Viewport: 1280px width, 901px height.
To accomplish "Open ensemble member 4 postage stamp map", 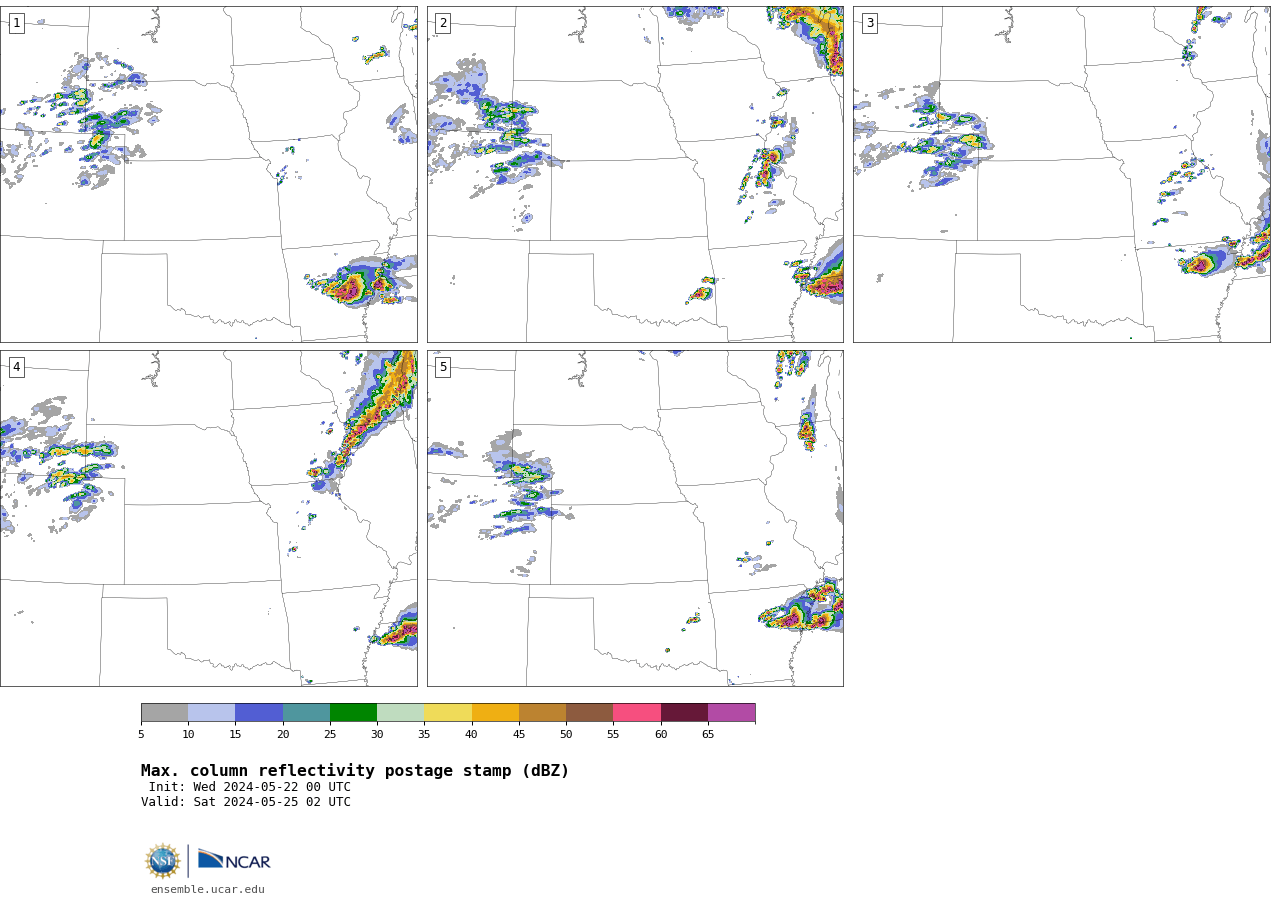I will pyautogui.click(x=208, y=518).
